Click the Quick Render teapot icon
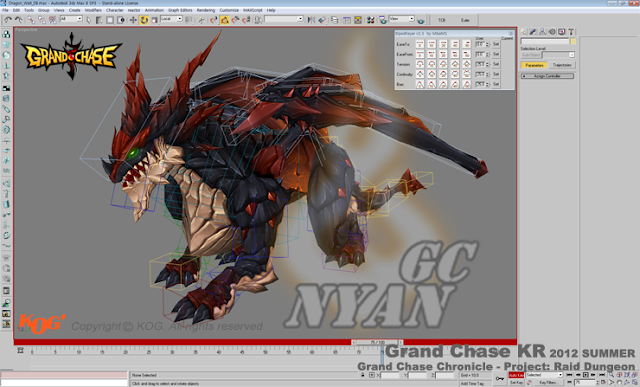 421,20
